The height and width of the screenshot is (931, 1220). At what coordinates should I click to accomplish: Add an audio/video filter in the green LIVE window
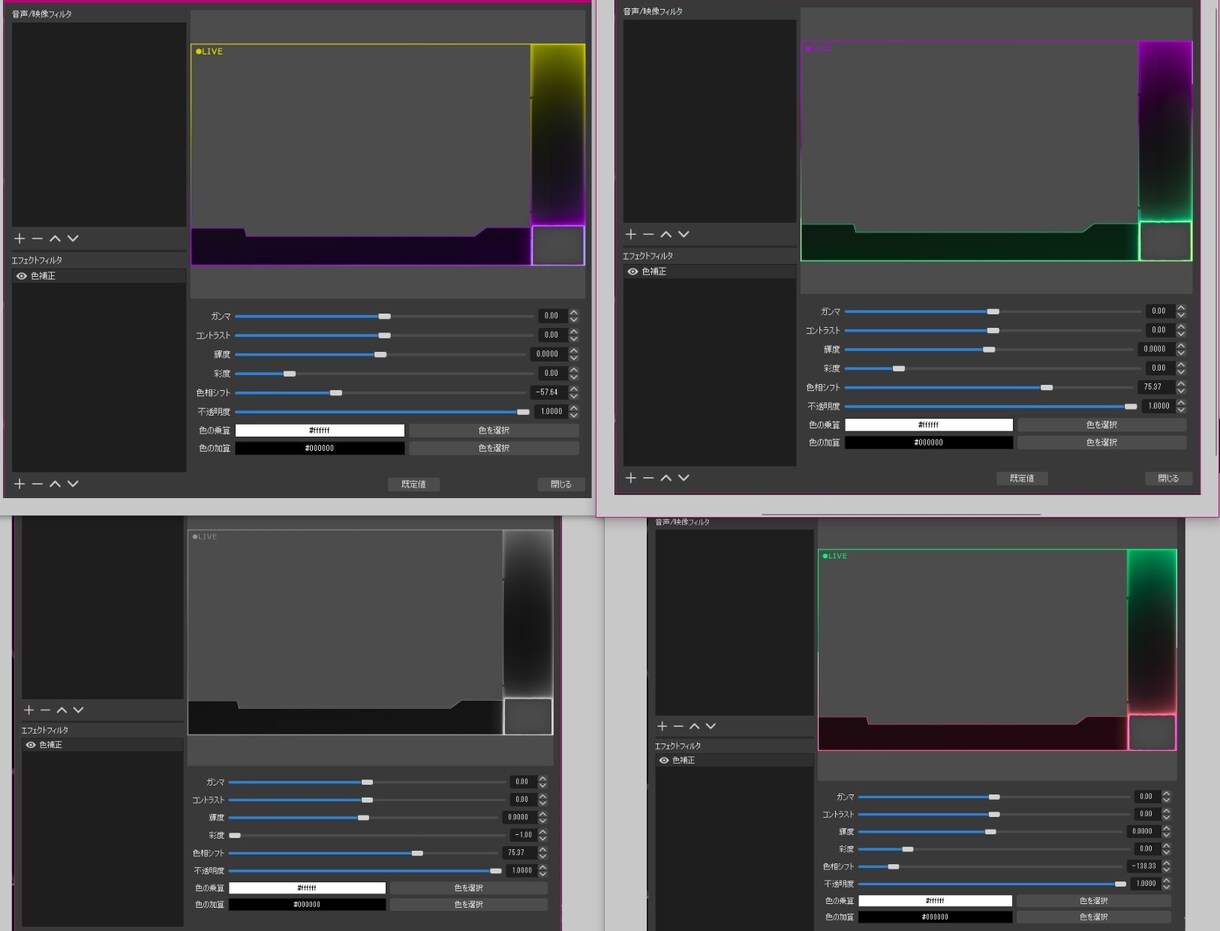(661, 726)
